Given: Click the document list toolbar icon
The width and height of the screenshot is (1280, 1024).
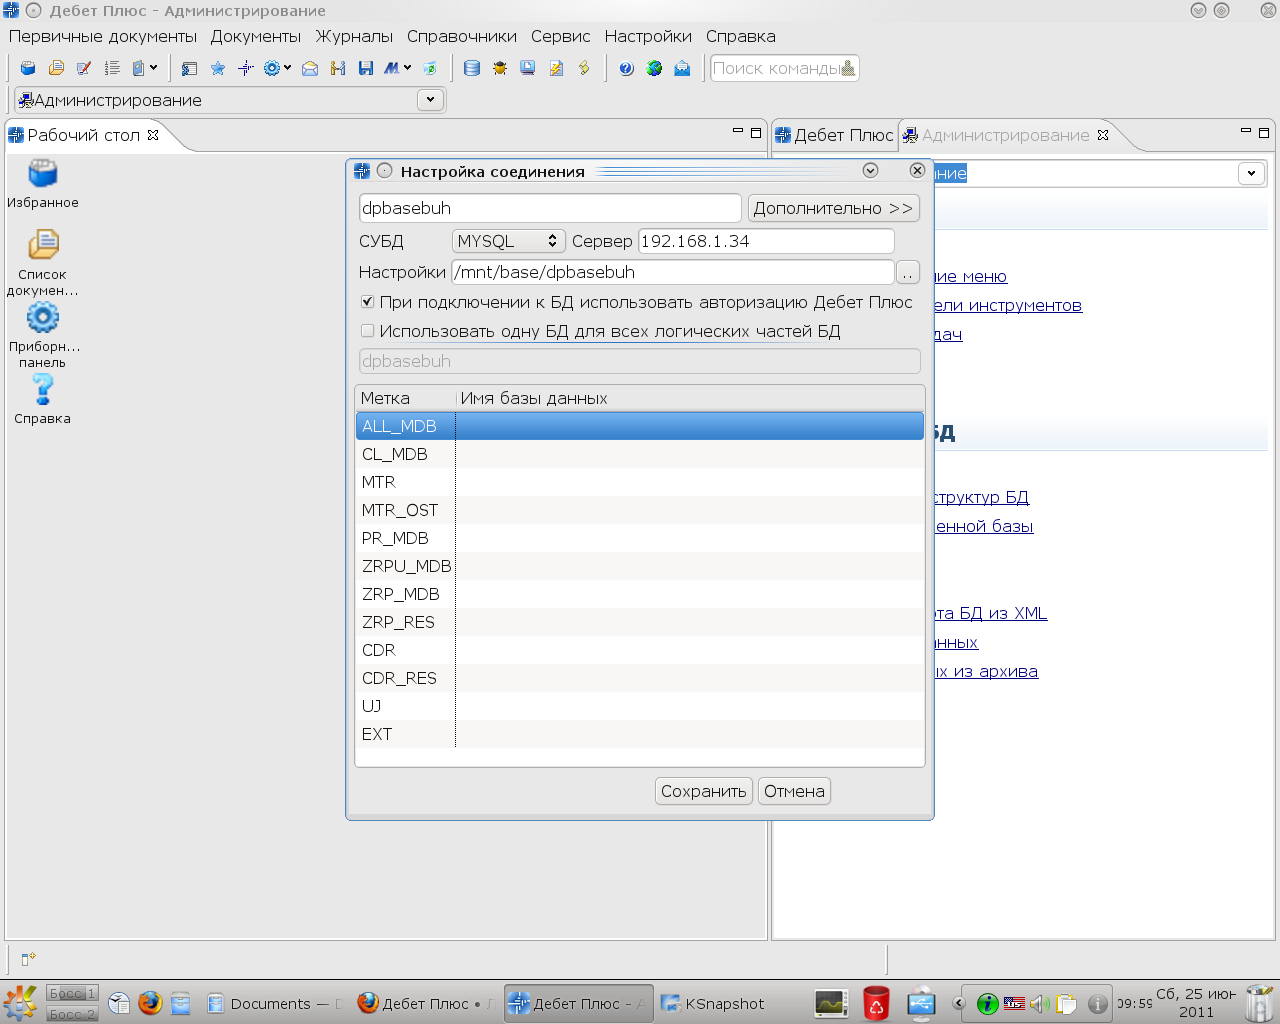Looking at the screenshot, I should pos(56,68).
